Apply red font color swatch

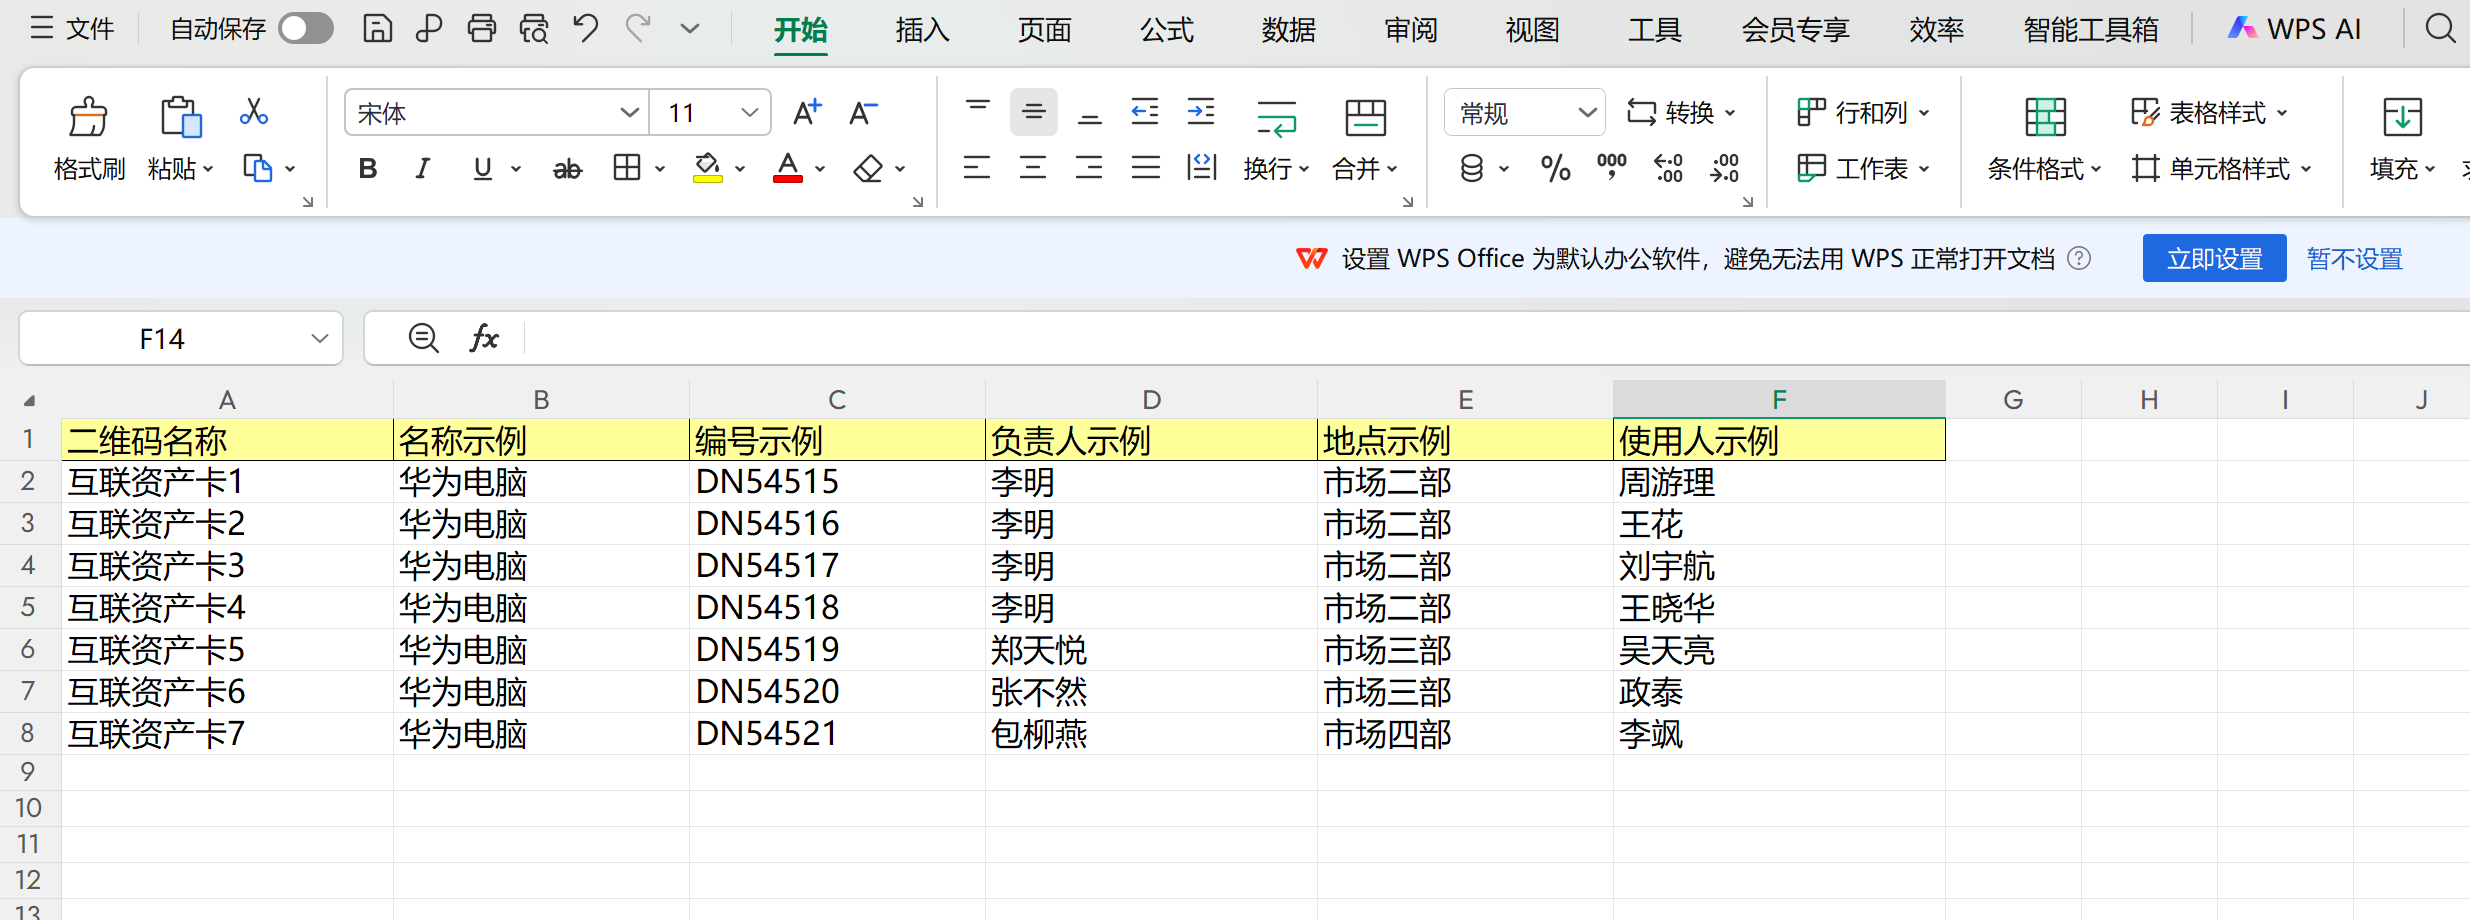pos(788,168)
